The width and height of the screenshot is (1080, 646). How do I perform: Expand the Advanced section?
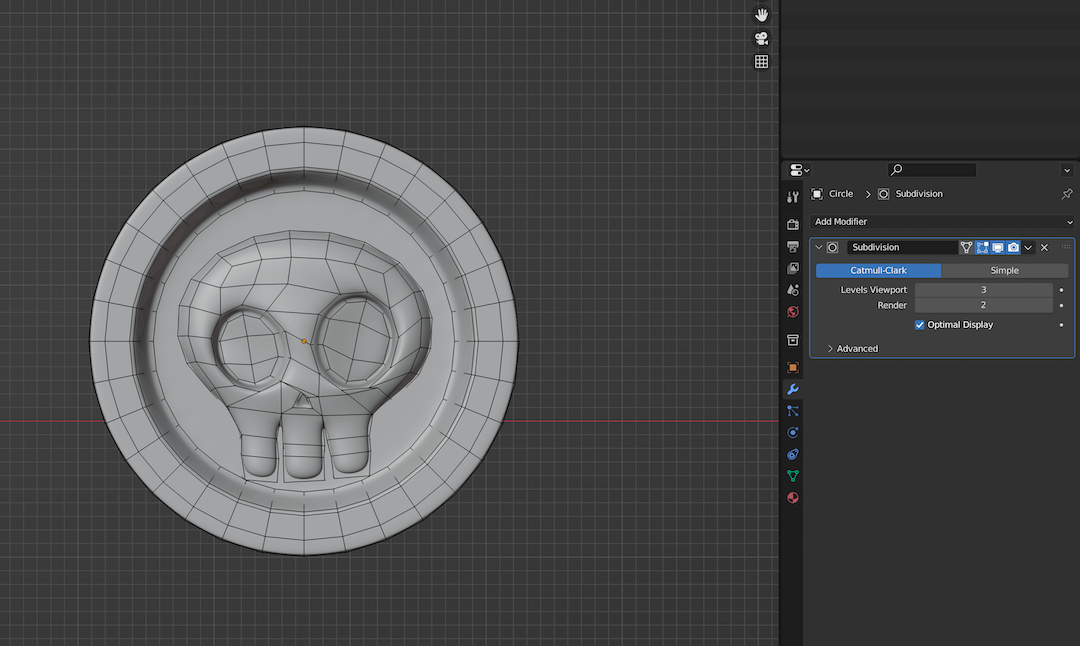click(856, 348)
